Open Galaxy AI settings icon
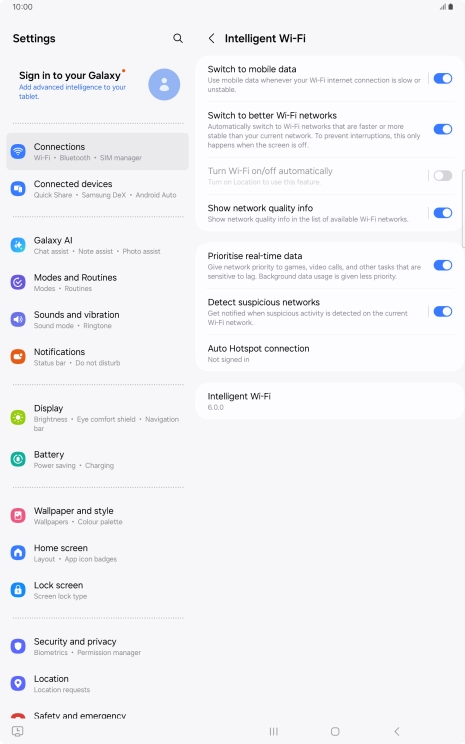 coord(18,245)
